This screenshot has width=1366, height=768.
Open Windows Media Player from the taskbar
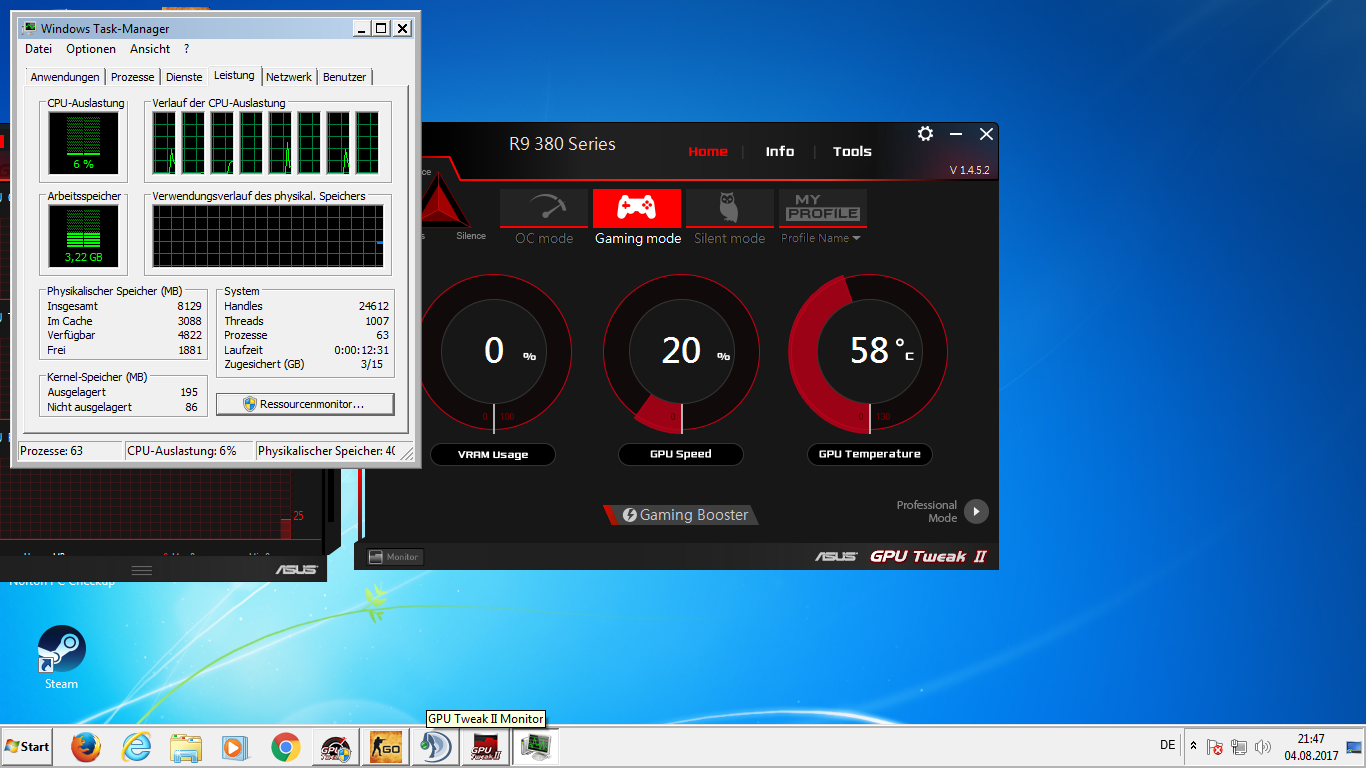pyautogui.click(x=234, y=747)
